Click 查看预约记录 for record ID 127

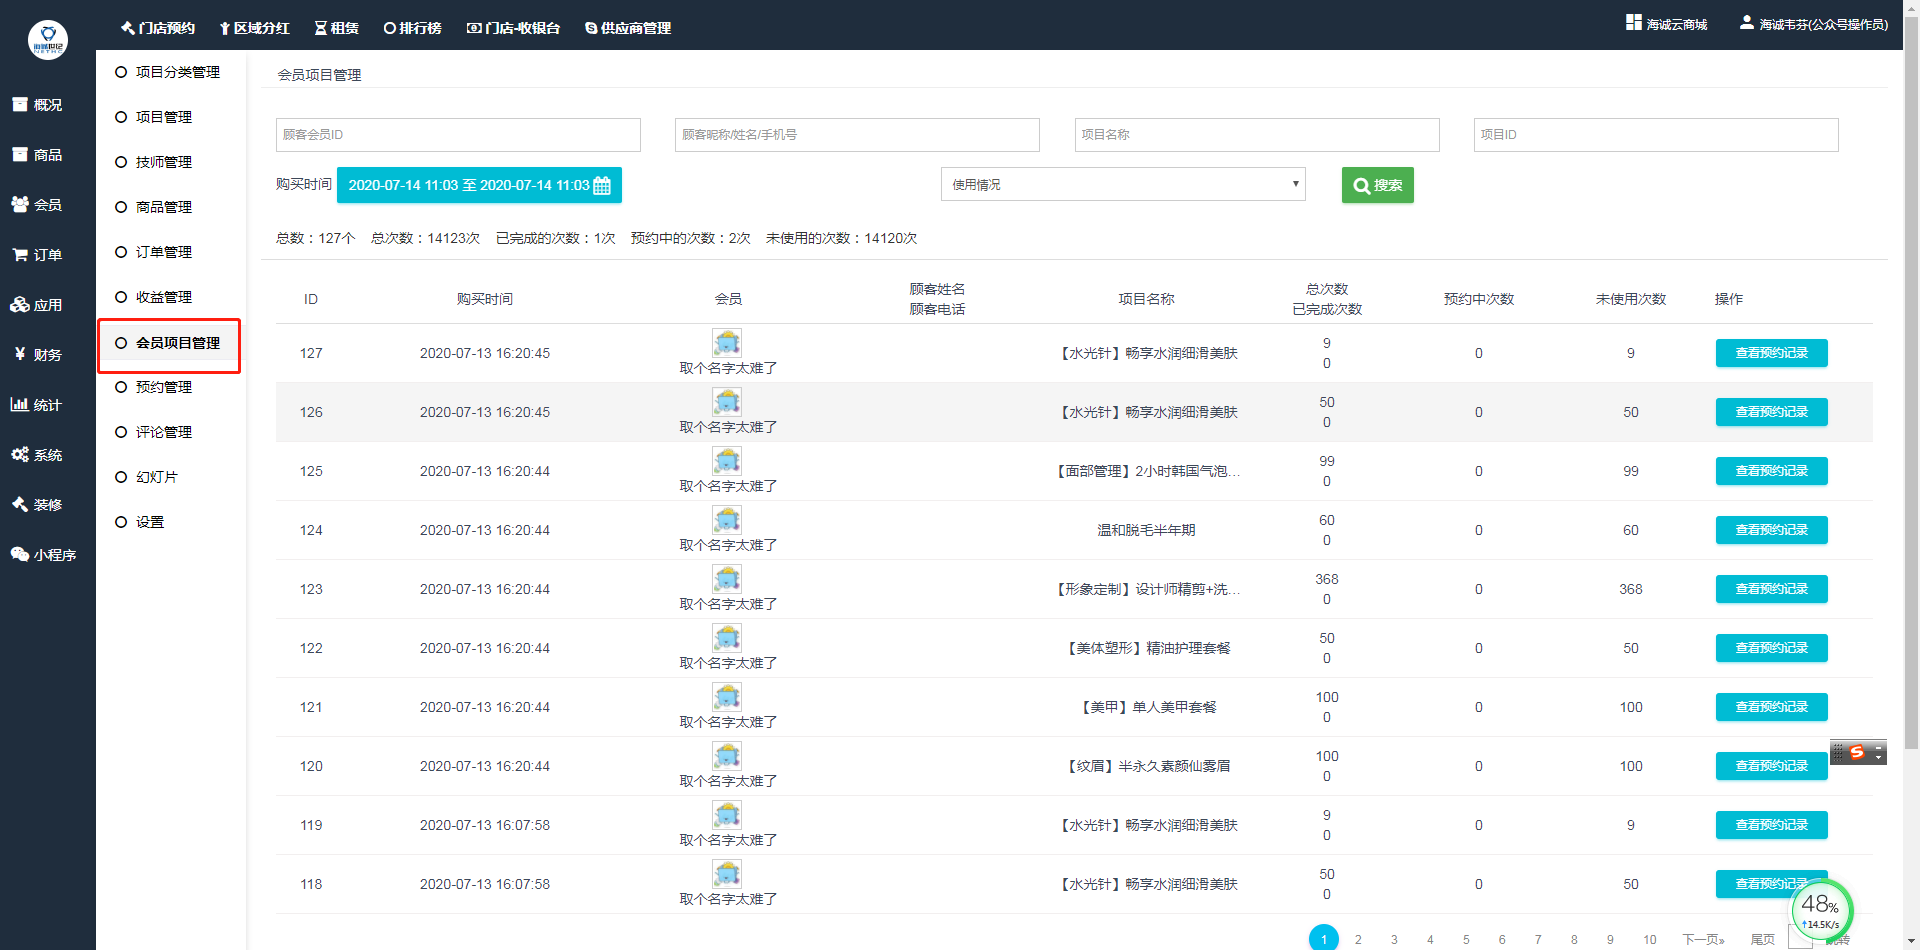click(x=1771, y=353)
